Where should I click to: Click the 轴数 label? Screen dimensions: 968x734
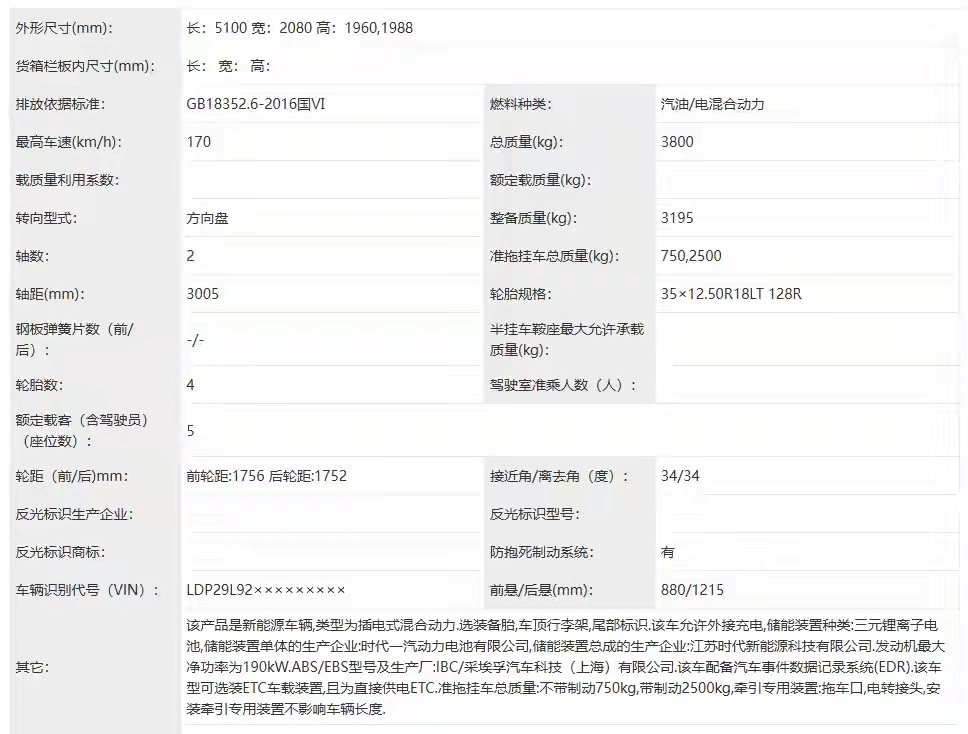[32, 256]
